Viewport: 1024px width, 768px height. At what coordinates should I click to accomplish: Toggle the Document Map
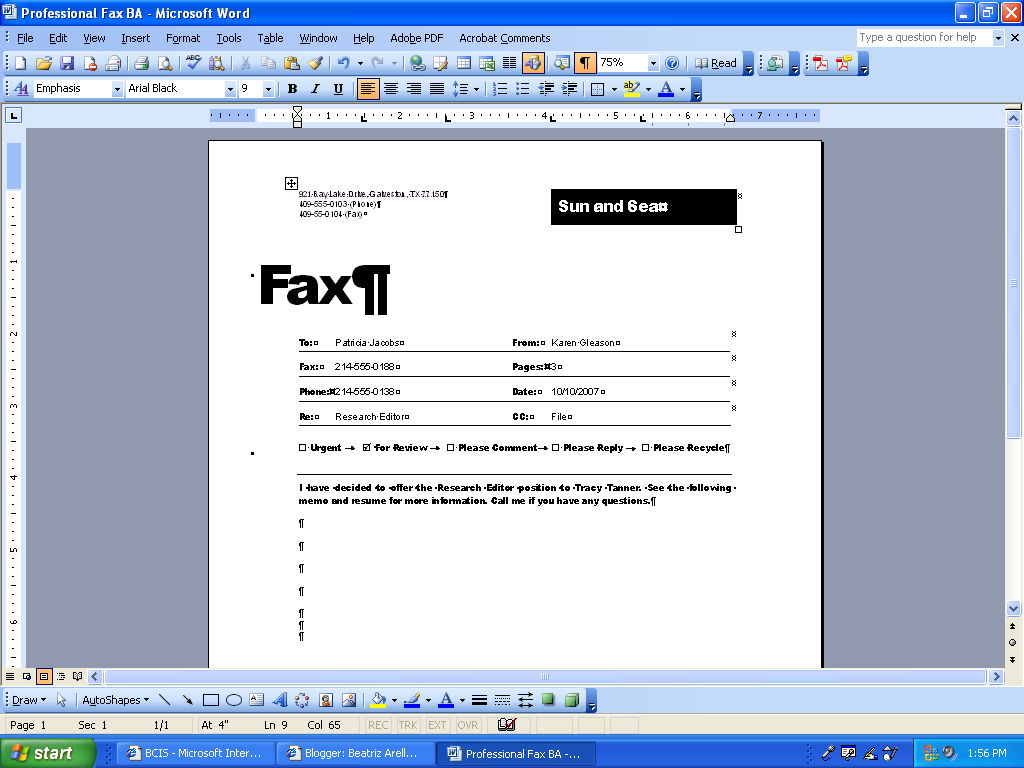click(x=562, y=63)
